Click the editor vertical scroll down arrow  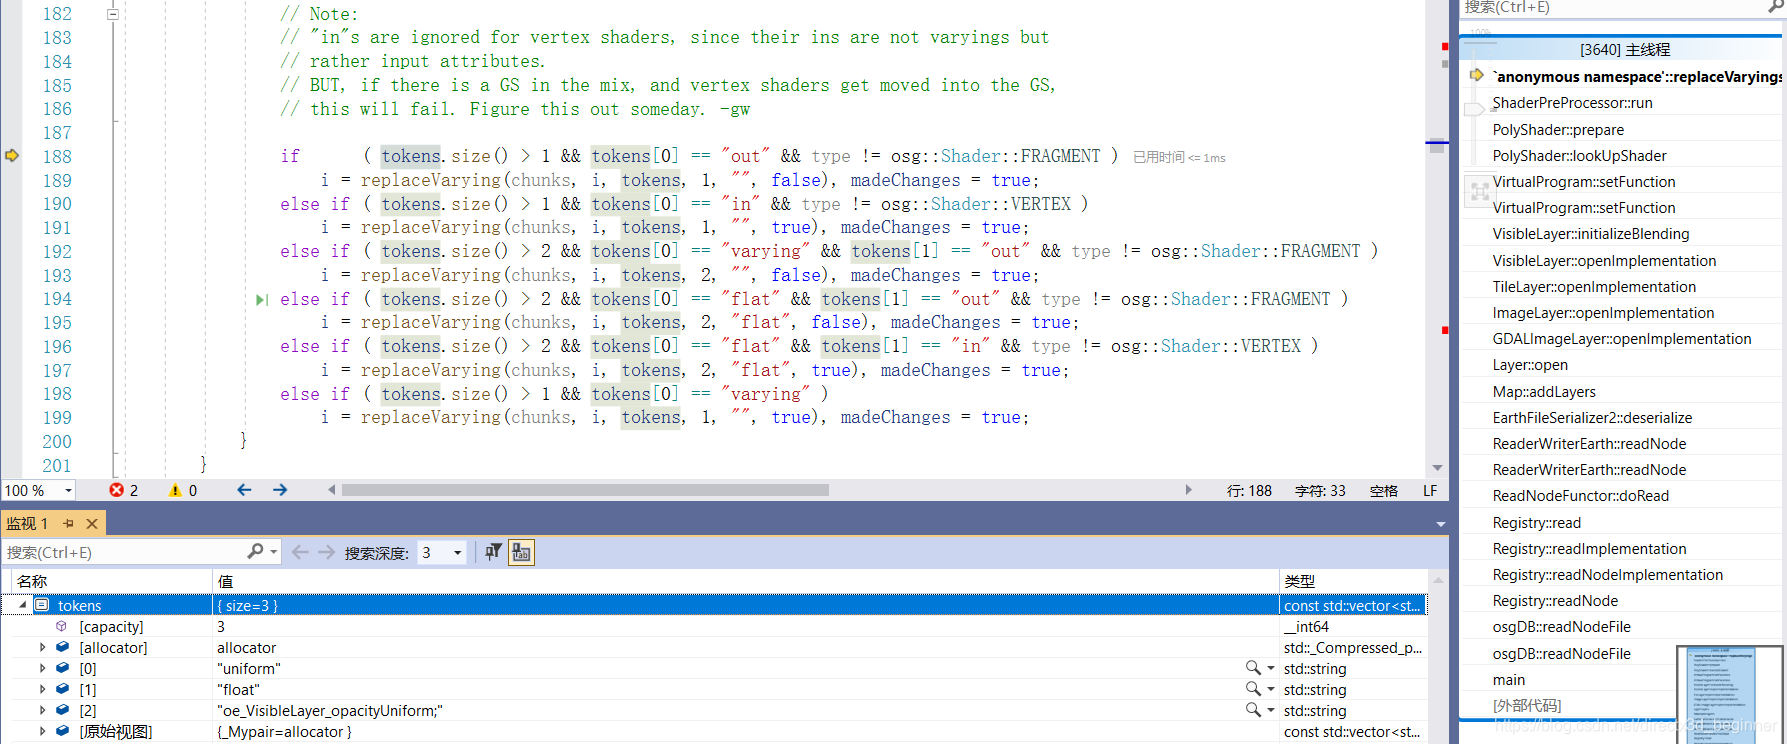coord(1437,468)
